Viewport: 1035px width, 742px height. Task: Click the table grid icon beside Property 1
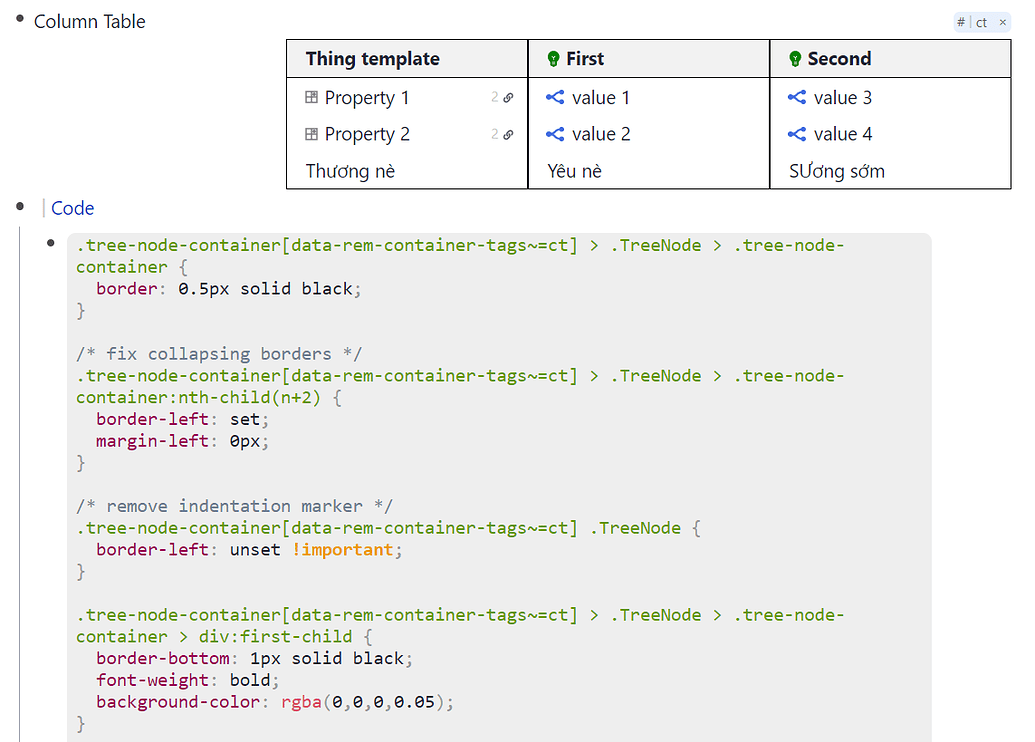coord(311,97)
